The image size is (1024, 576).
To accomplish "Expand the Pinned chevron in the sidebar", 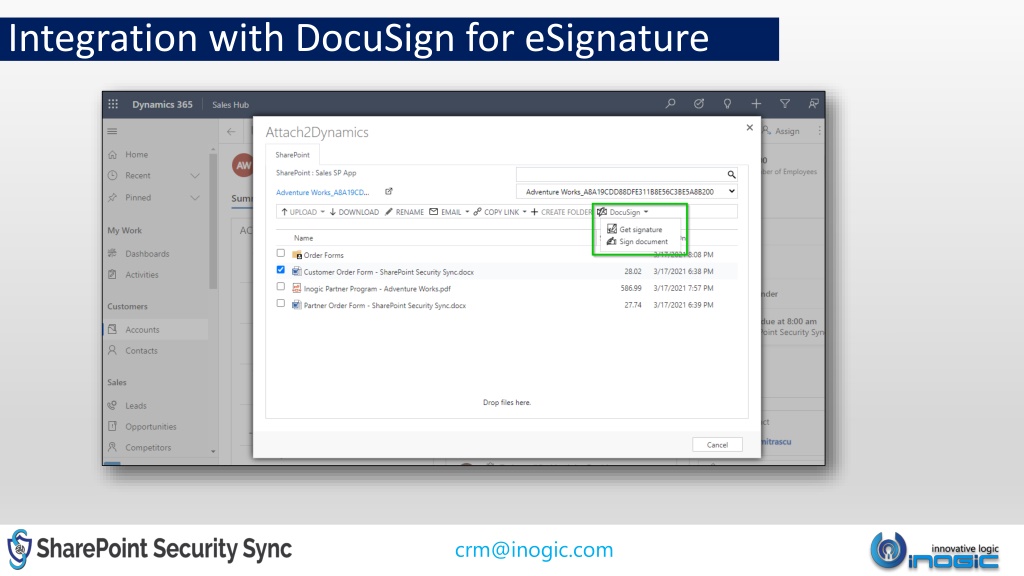I will (195, 198).
